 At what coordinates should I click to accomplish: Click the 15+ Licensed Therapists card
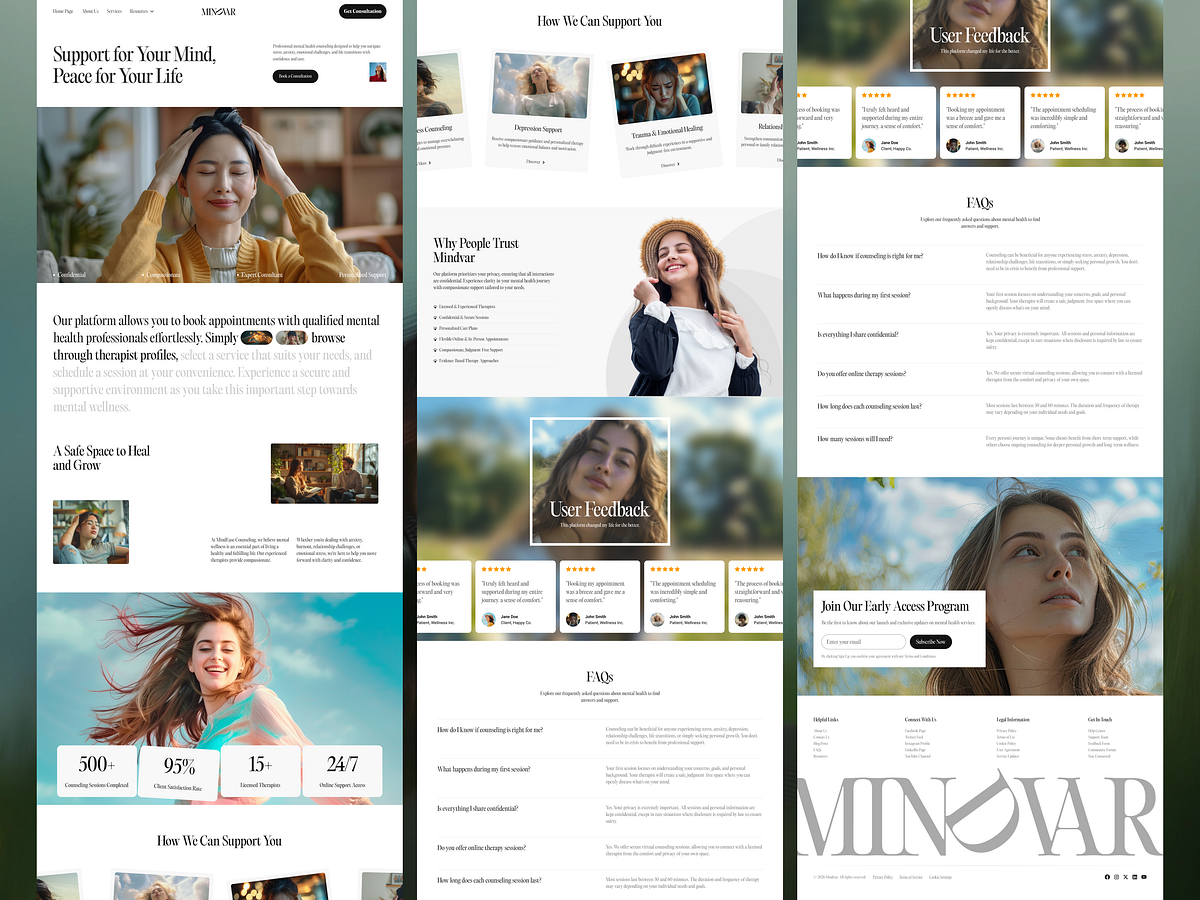260,771
